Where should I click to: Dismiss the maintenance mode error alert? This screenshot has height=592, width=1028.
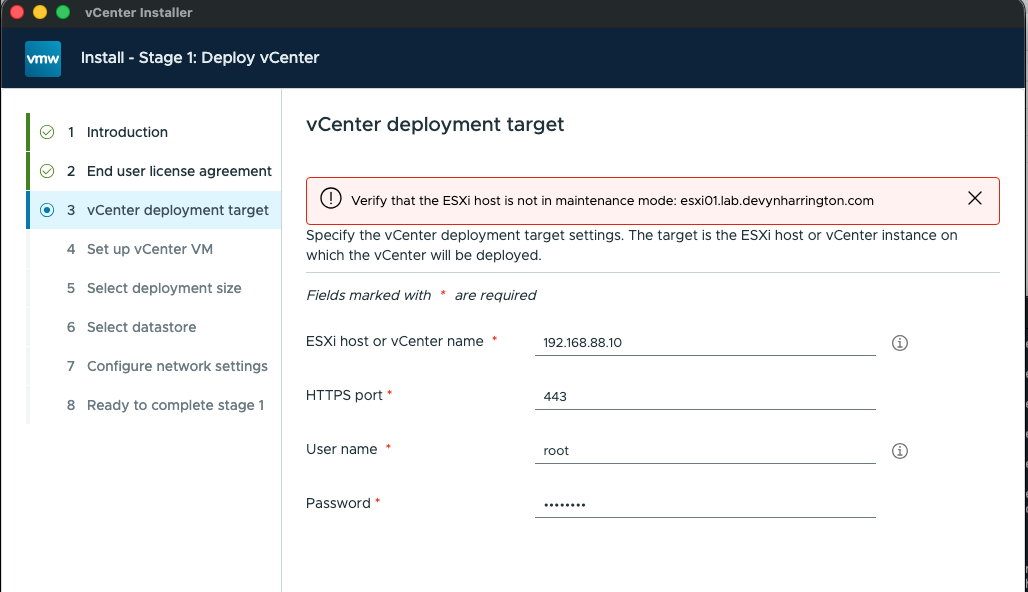pos(975,198)
